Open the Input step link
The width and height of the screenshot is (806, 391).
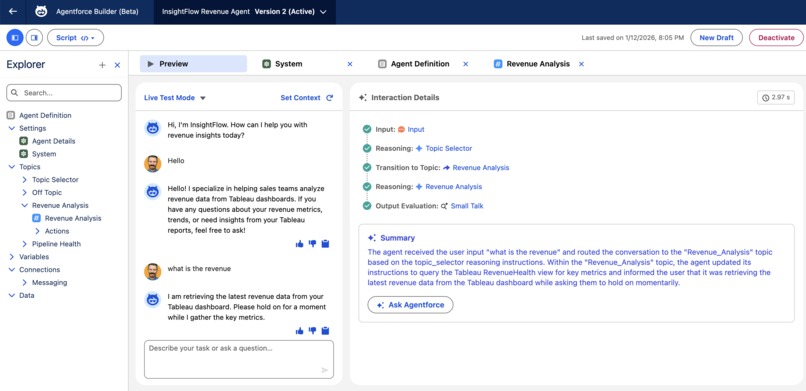416,129
